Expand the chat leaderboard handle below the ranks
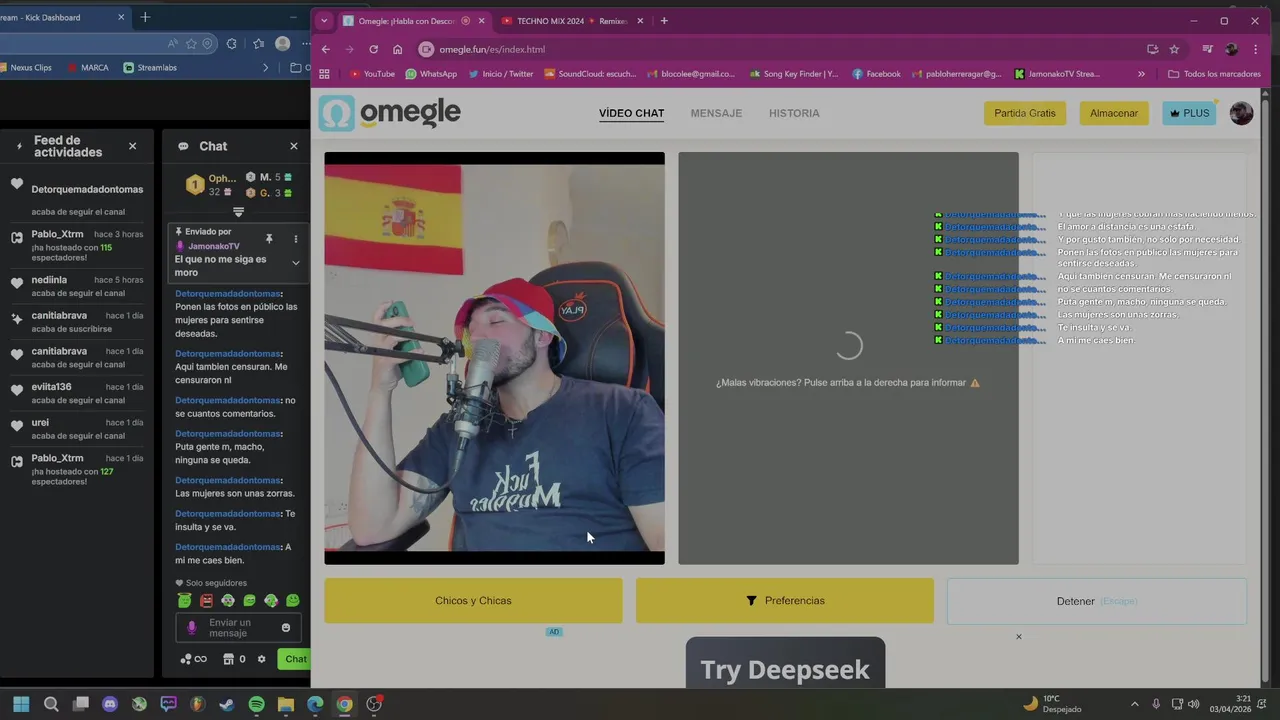This screenshot has width=1280, height=720. [x=238, y=211]
